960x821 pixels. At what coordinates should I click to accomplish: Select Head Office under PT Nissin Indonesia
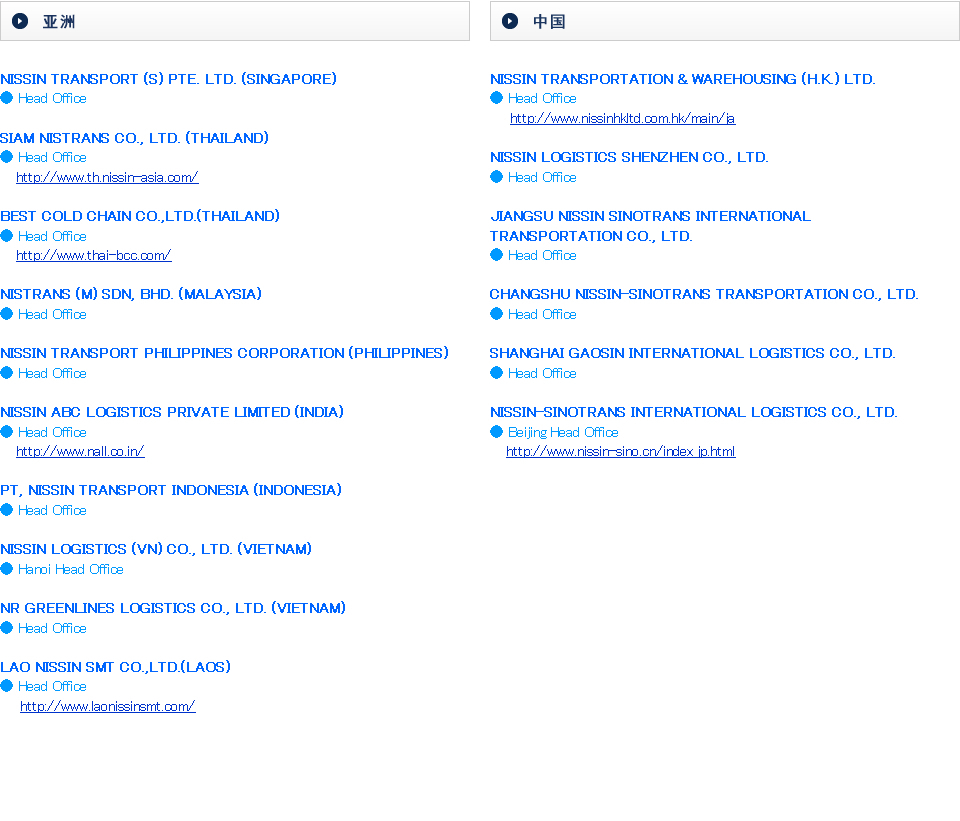52,511
